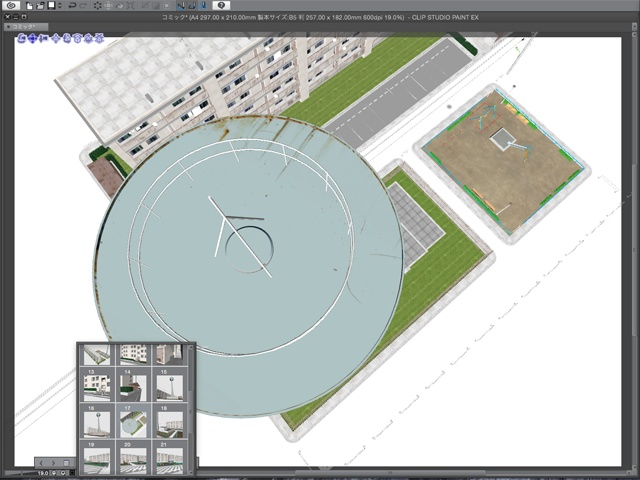The image size is (640, 480).
Task: Click the Clear outside selection icon
Action: tap(109, 6)
